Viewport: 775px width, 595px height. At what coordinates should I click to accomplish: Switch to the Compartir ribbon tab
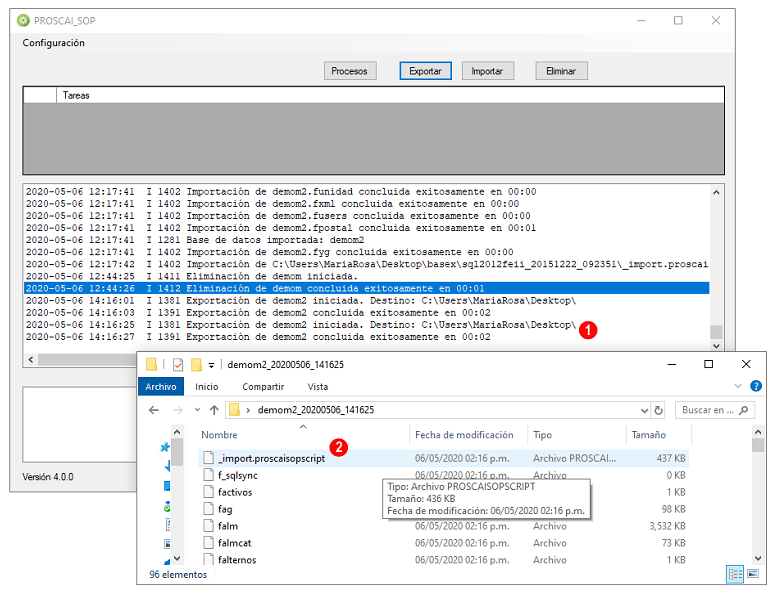tap(263, 386)
